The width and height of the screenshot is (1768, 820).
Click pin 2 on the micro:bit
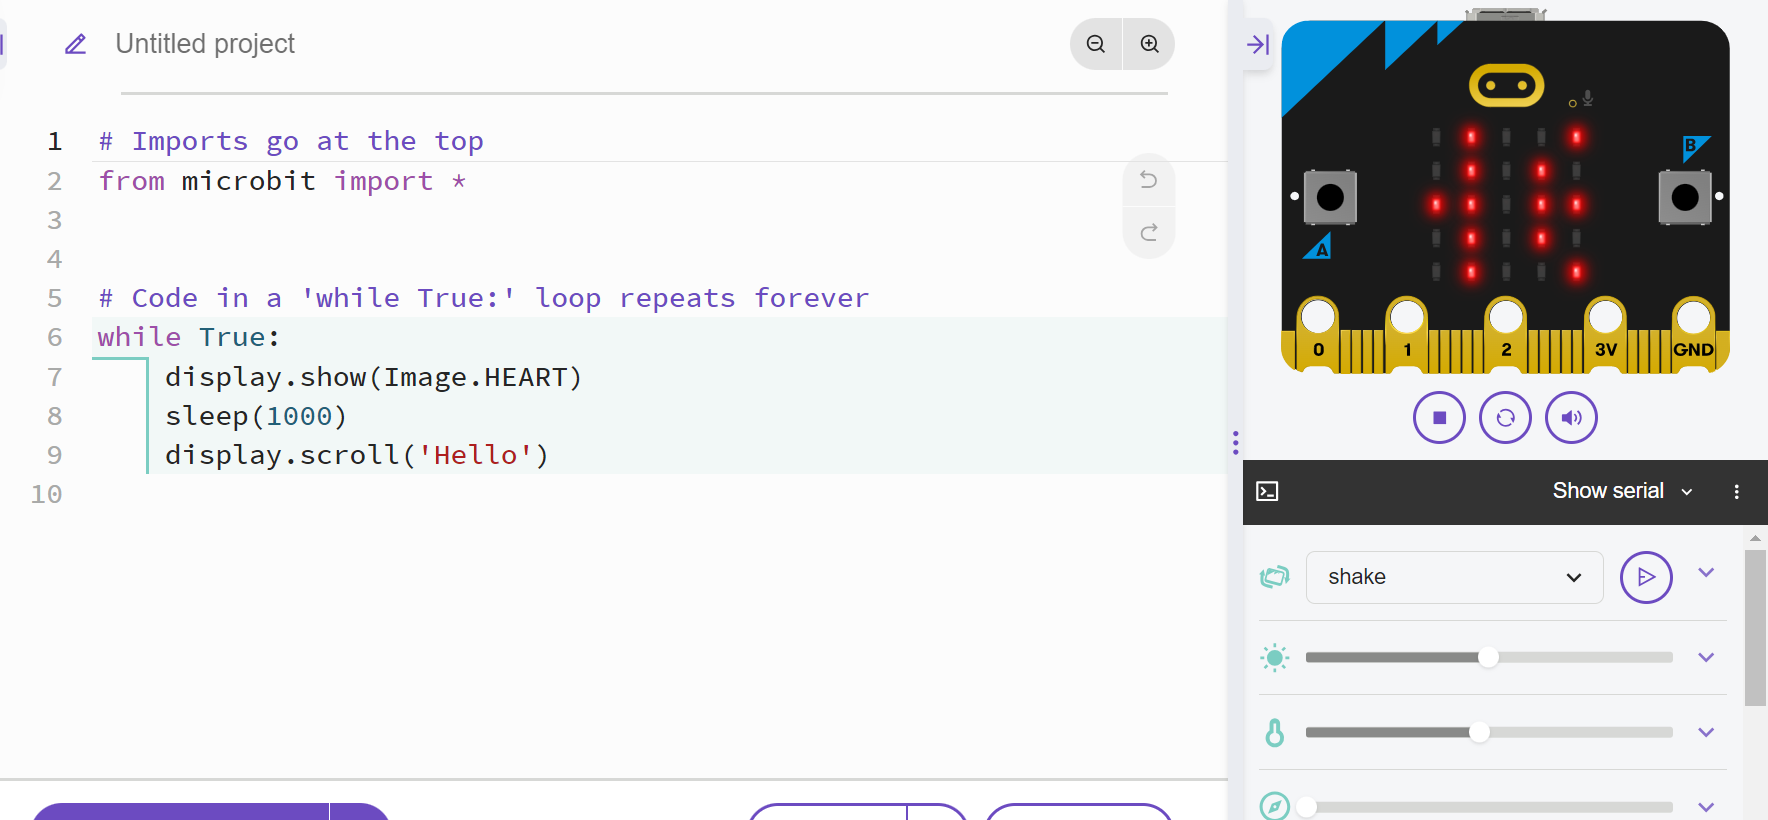1506,333
